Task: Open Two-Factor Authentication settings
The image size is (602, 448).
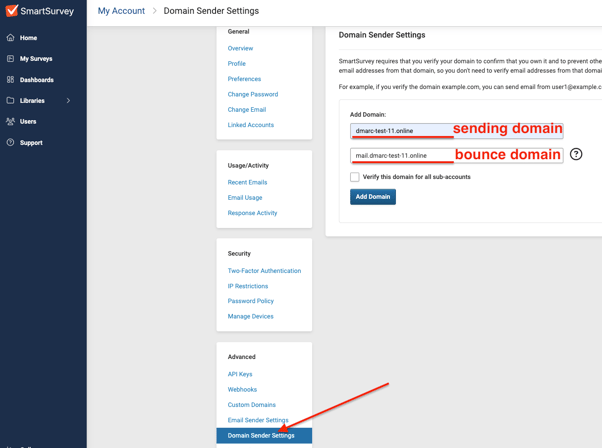Action: pos(264,271)
